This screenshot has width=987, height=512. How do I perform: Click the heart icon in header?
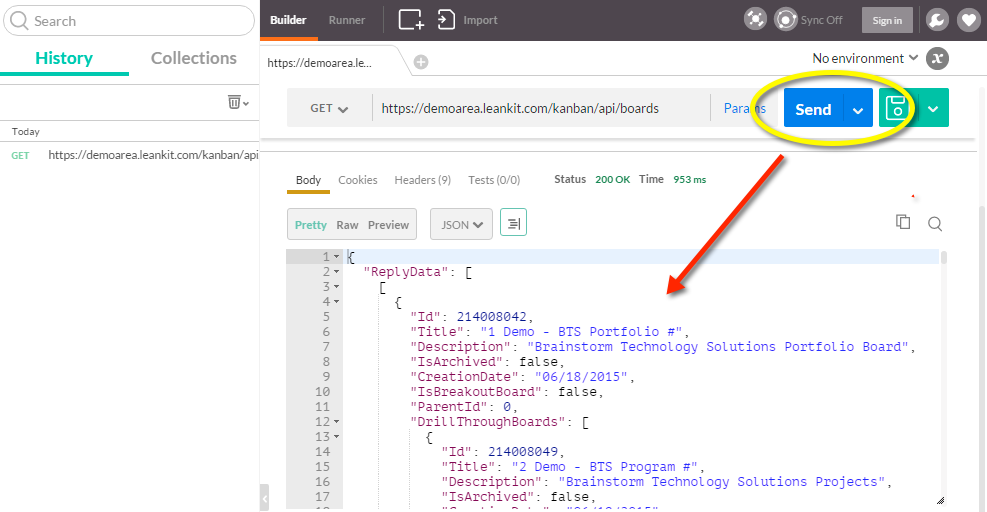tap(969, 20)
